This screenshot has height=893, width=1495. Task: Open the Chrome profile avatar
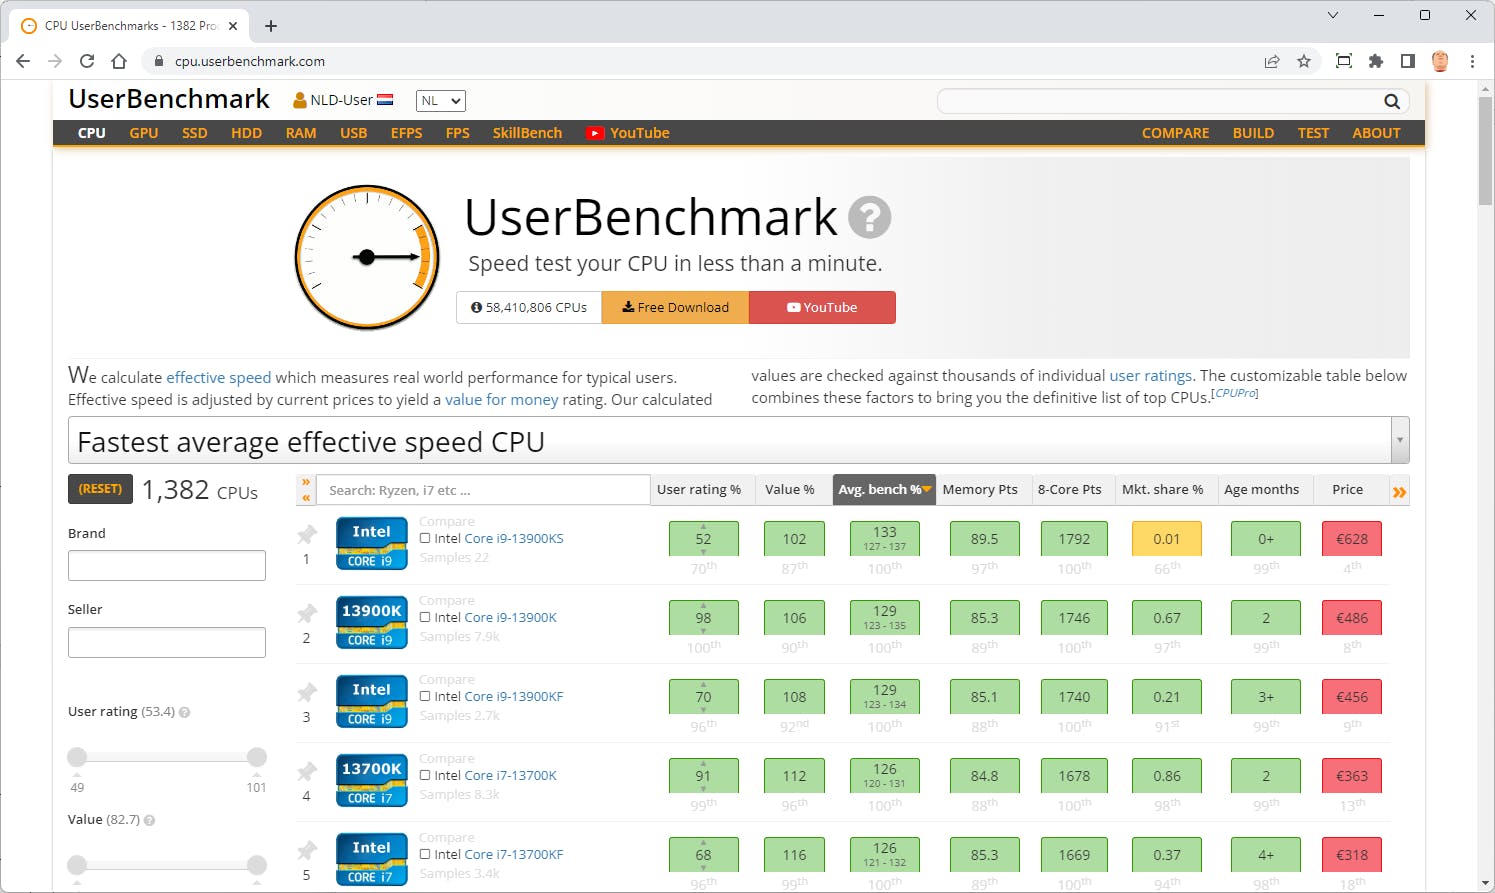(x=1440, y=61)
